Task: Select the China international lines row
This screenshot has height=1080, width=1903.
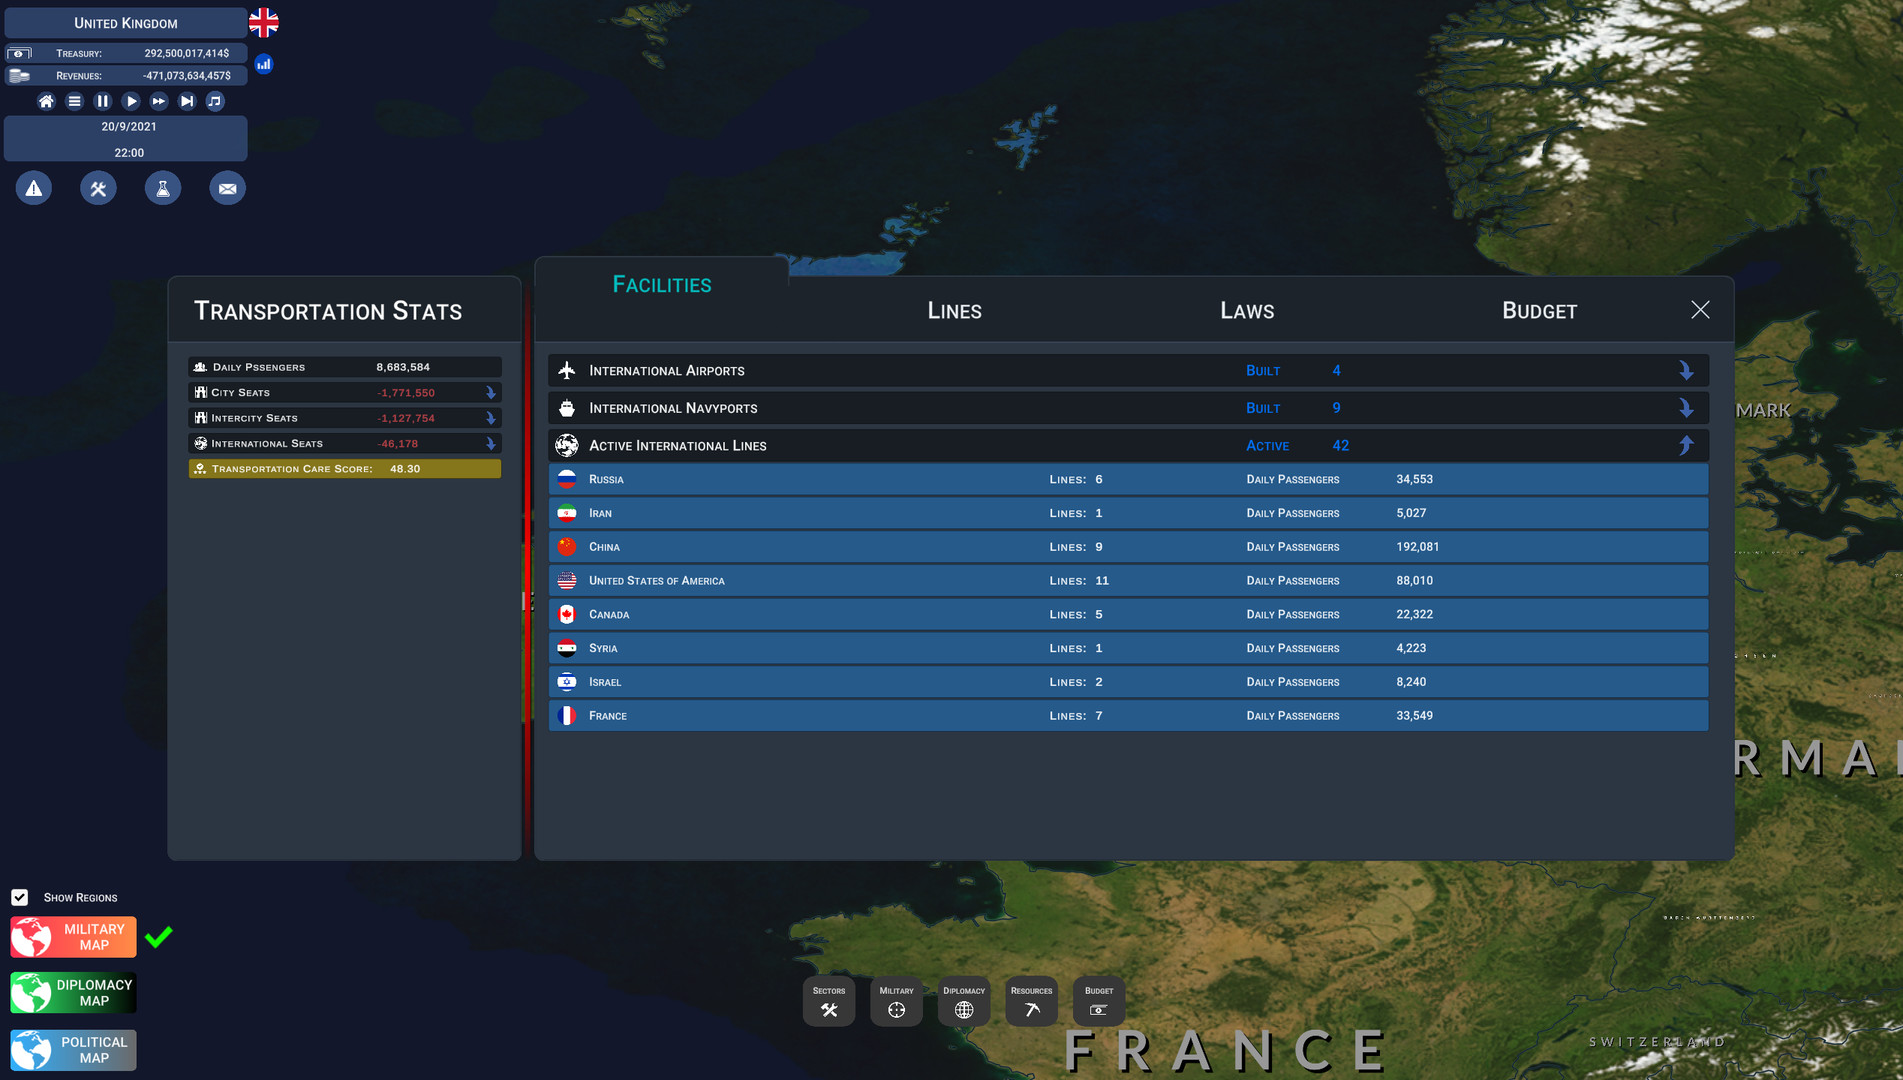Action: [x=1127, y=547]
